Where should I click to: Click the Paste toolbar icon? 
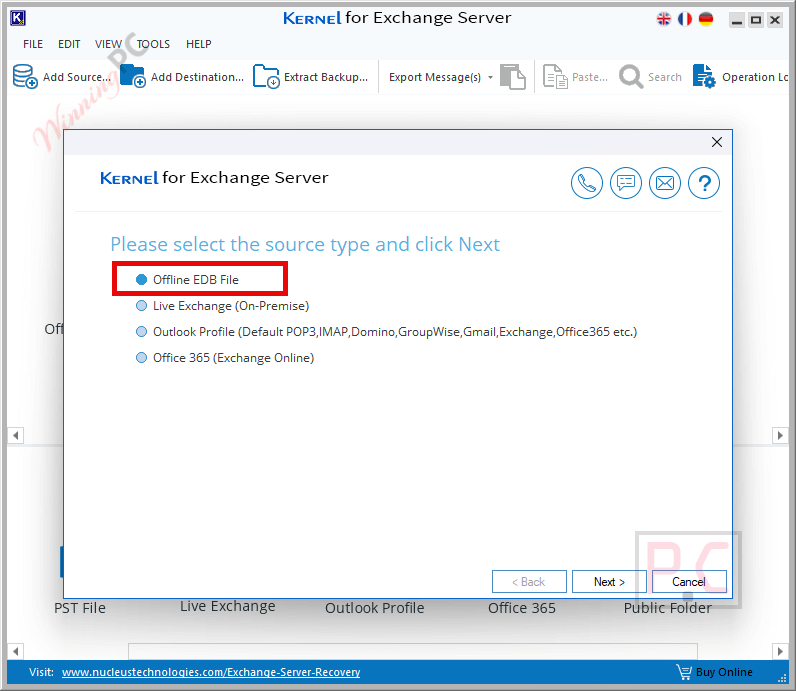click(x=555, y=77)
